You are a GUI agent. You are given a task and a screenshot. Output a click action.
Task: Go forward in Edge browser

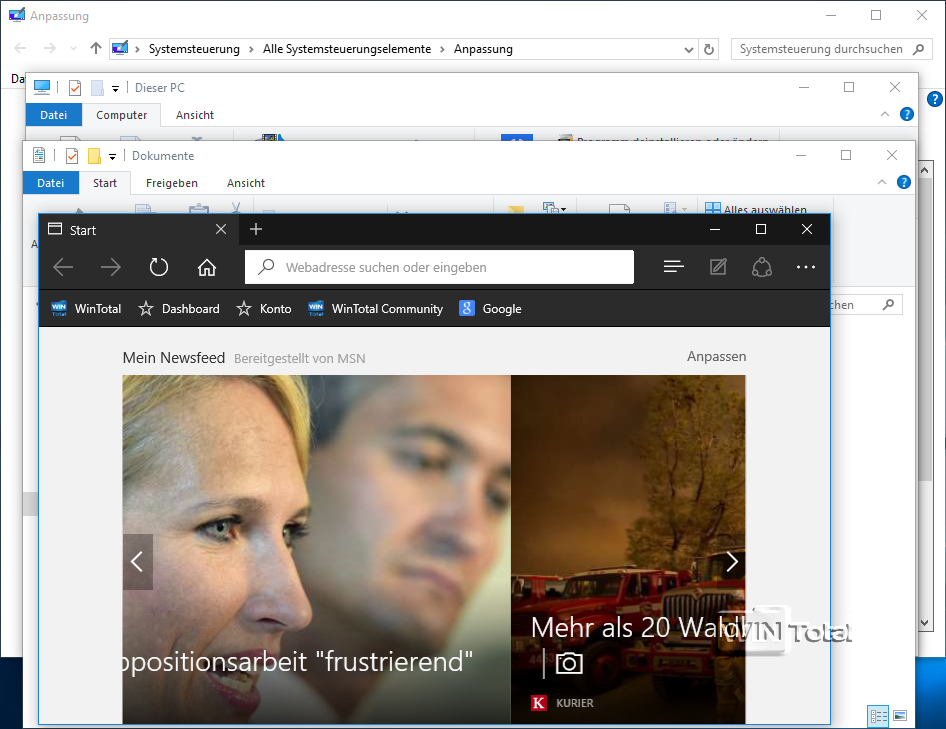[111, 267]
